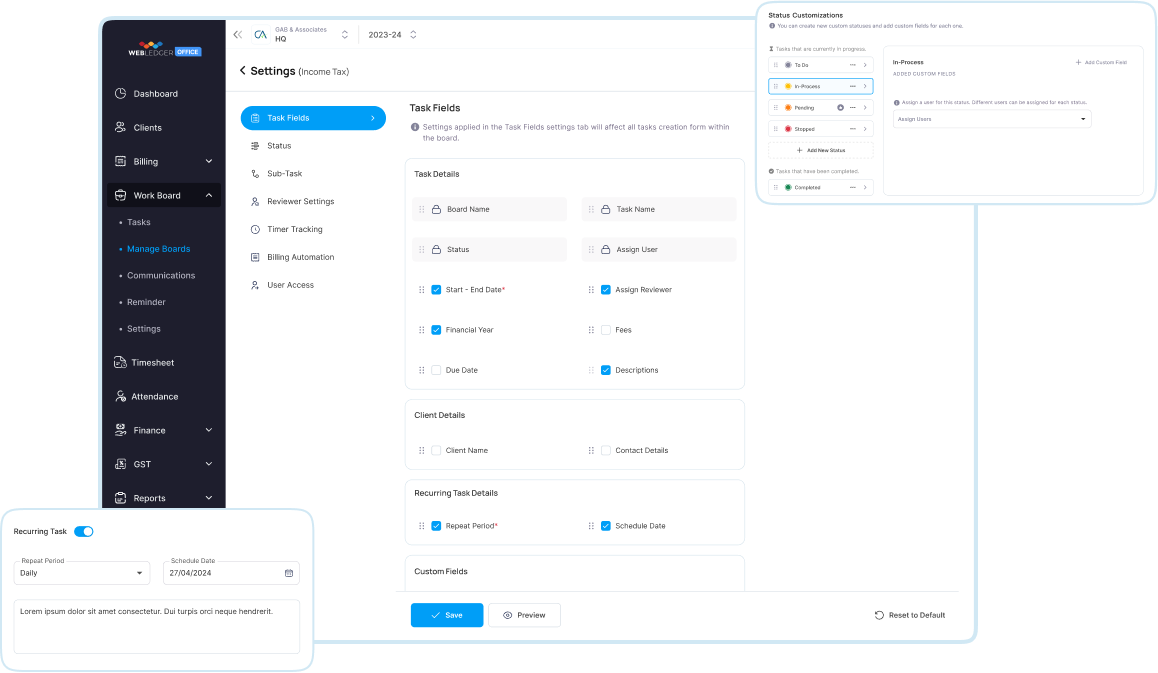Click the Schedule Date field showing 27/04/2024
Viewport: 1158px width, 673px height.
click(231, 573)
